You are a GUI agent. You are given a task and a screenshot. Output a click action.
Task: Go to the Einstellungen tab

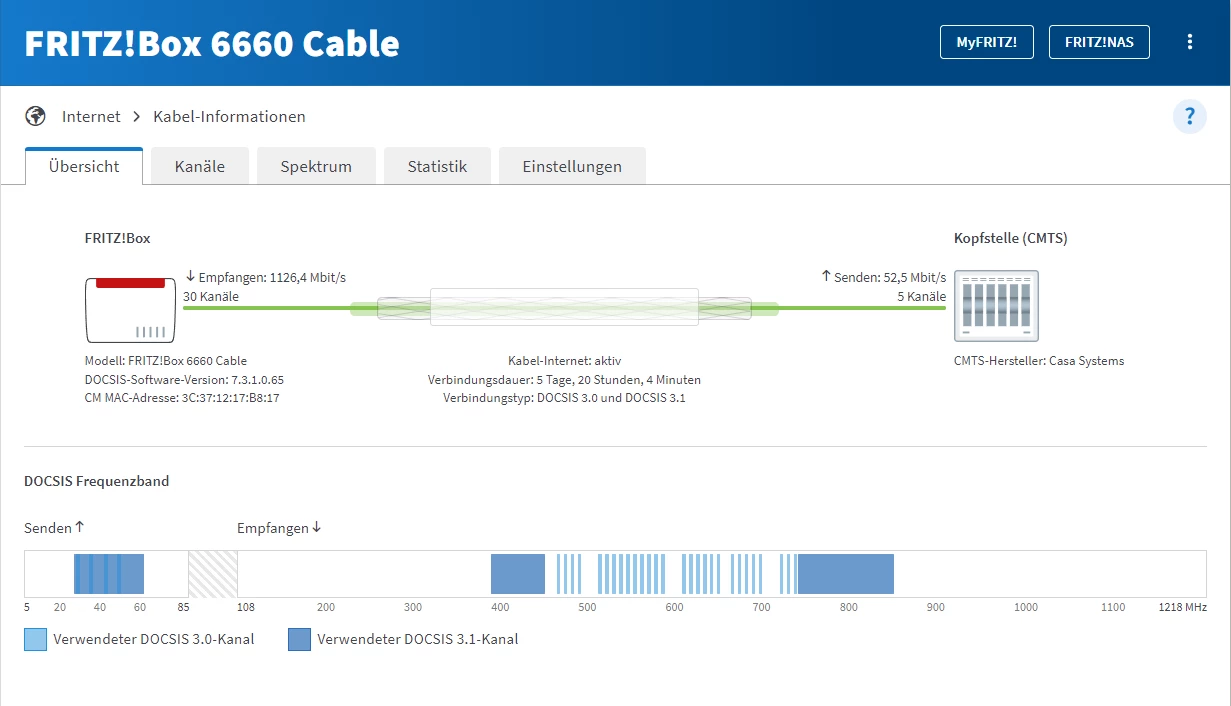click(572, 167)
